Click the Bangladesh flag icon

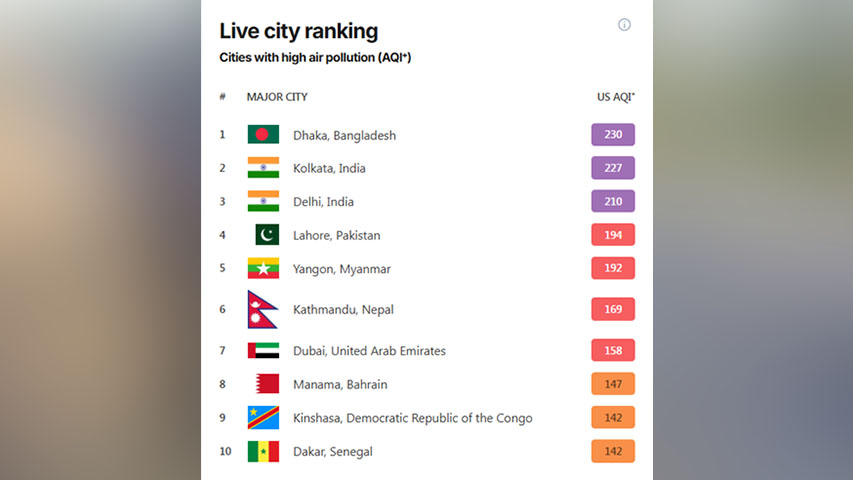tap(263, 135)
